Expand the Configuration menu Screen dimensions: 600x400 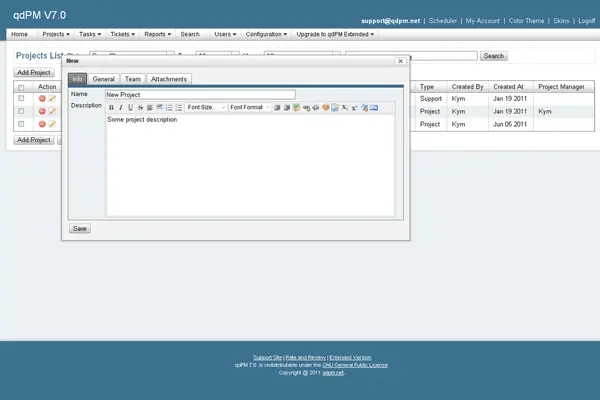[264, 34]
